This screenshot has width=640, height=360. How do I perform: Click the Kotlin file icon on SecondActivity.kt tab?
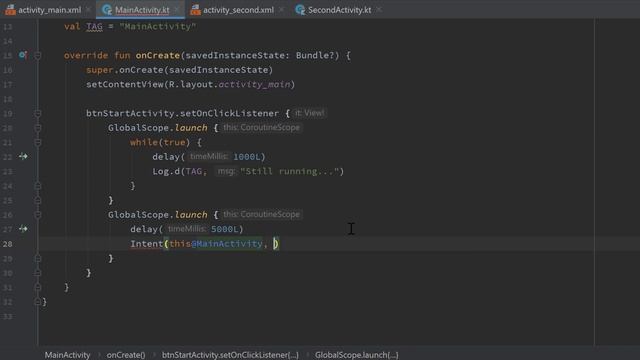(300, 10)
